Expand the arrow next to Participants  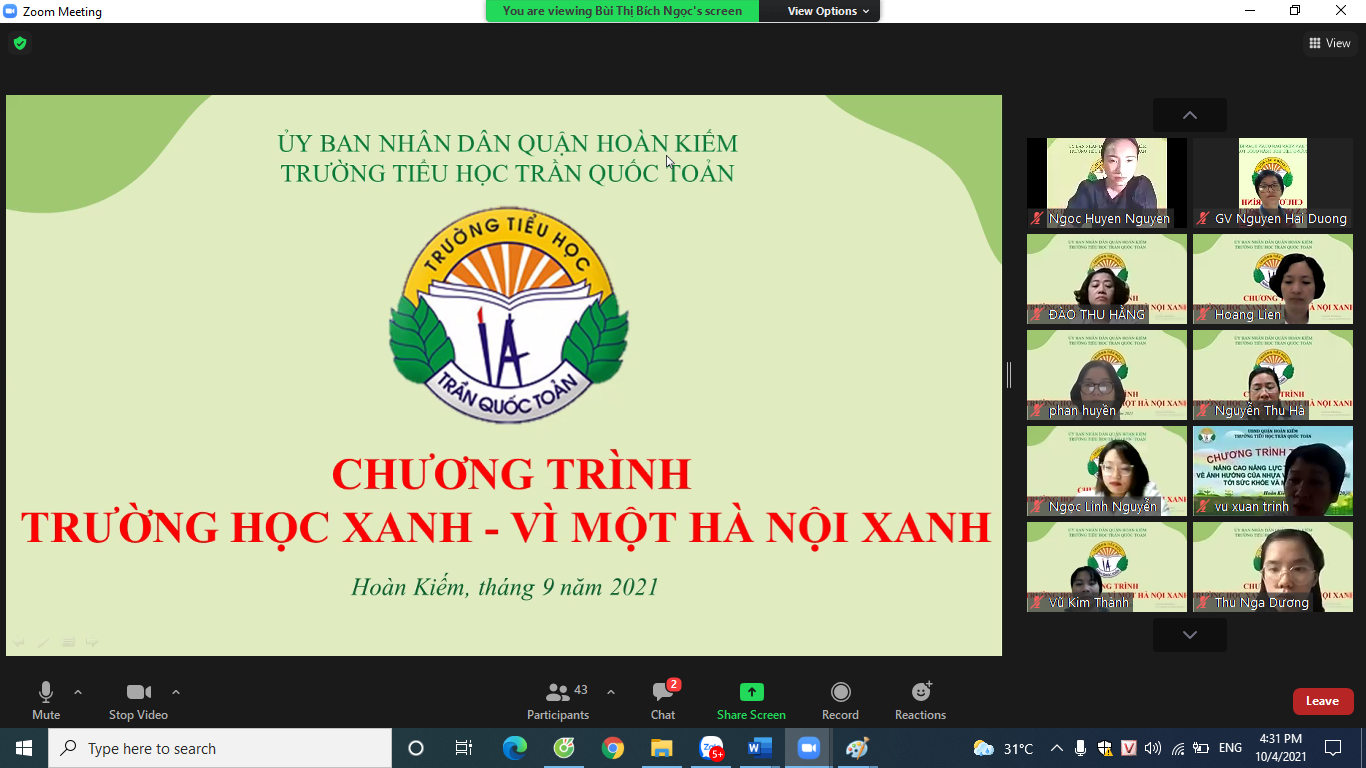(611, 692)
